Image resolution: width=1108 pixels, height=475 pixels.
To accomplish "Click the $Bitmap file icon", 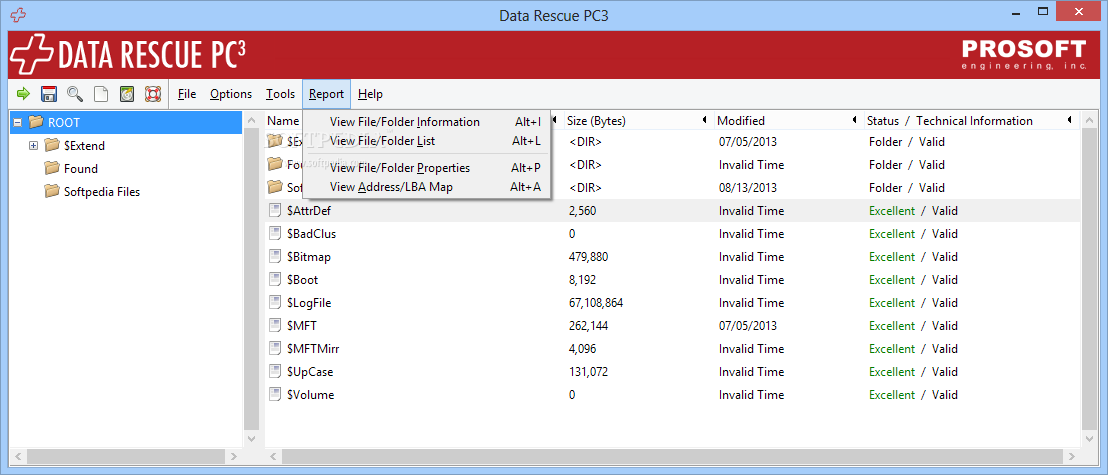I will pos(275,256).
